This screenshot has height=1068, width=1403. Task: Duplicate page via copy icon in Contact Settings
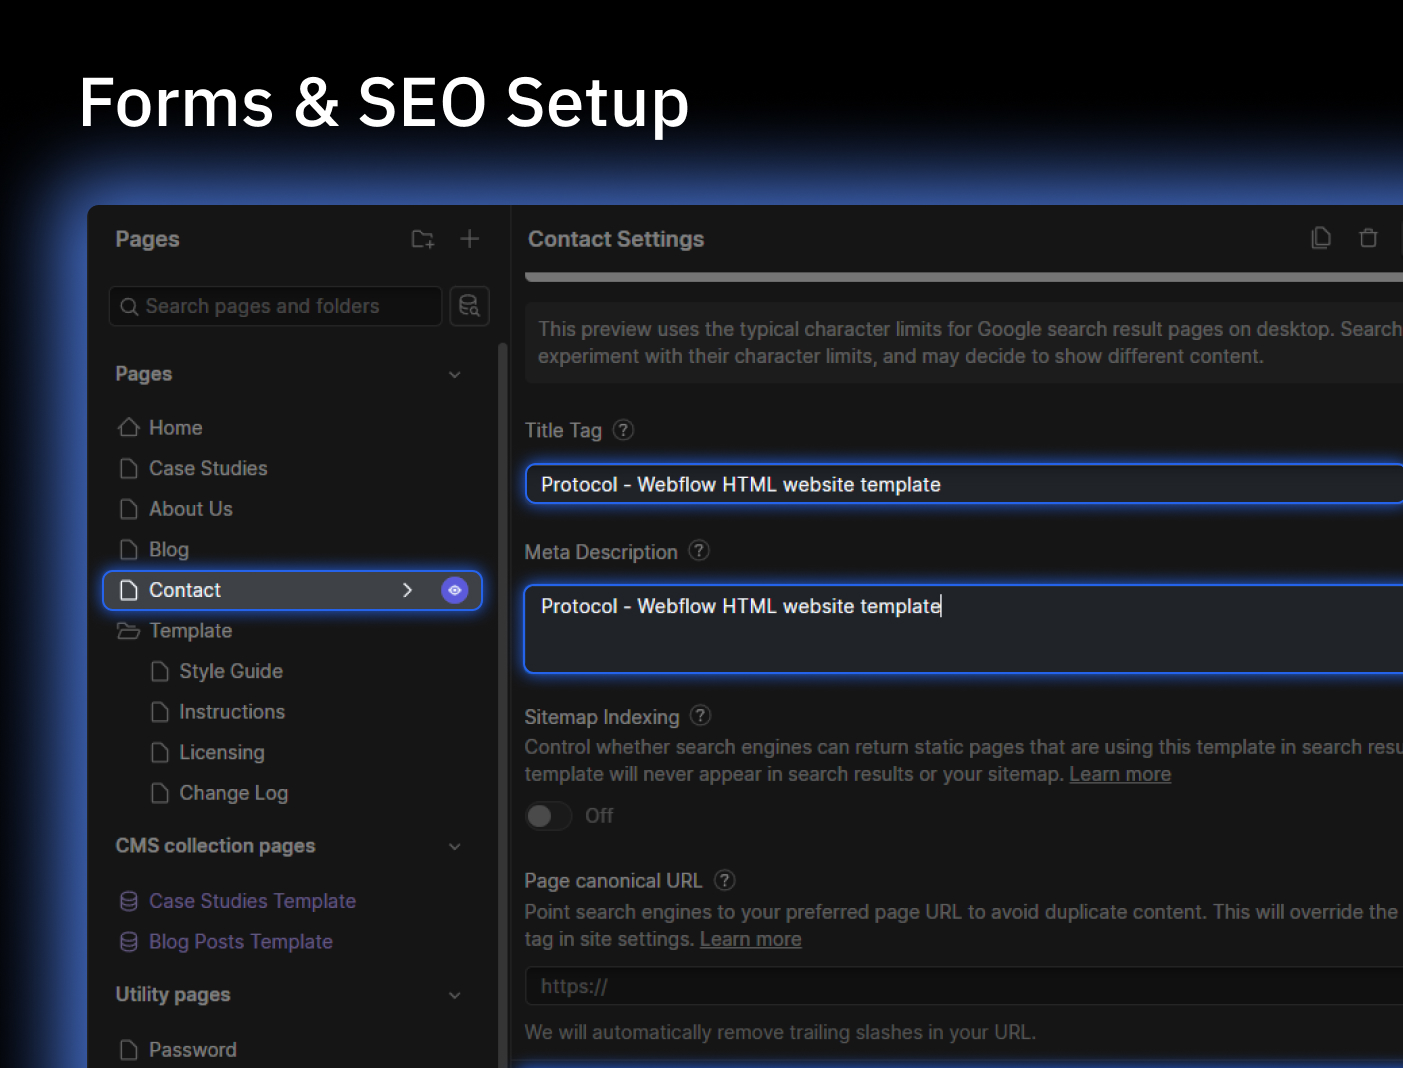(x=1321, y=238)
